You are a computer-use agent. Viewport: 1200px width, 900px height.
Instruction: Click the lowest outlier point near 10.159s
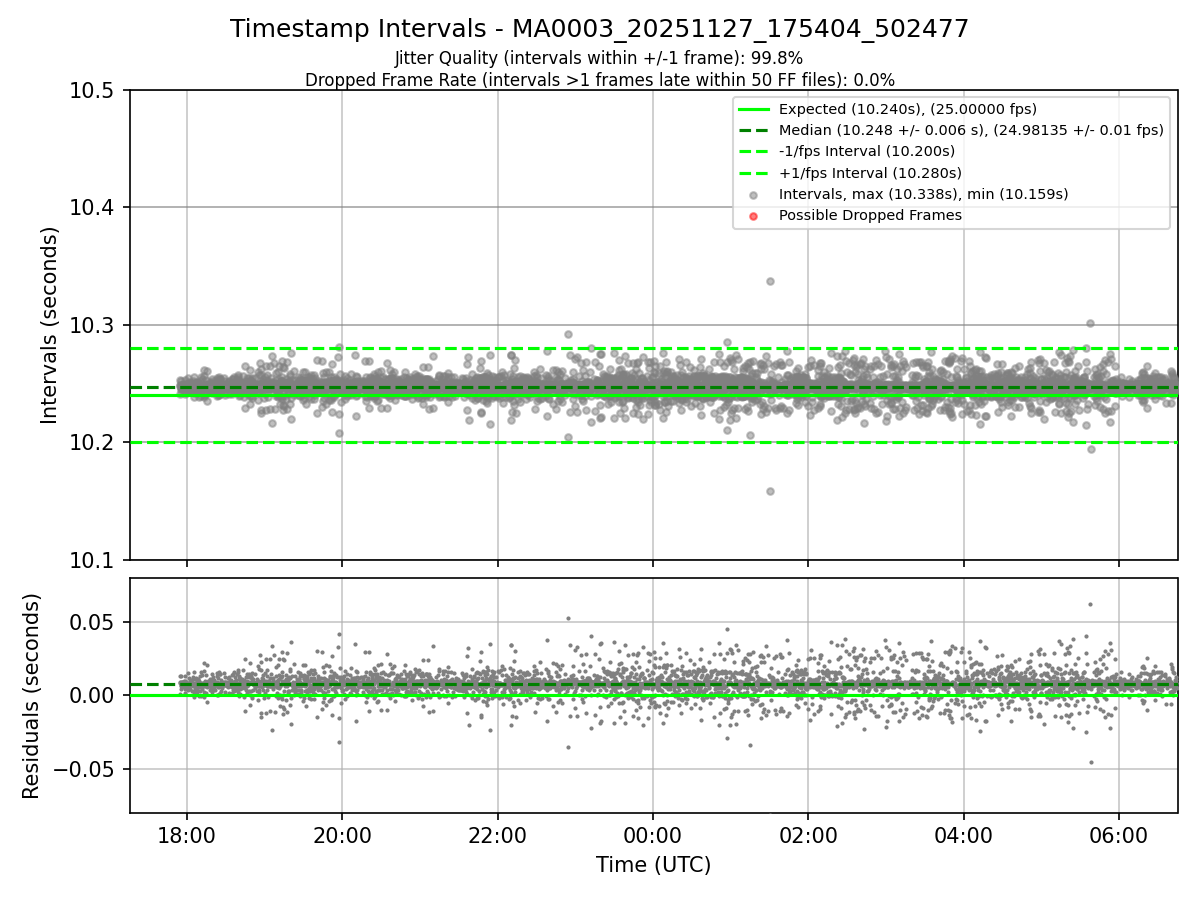click(770, 491)
